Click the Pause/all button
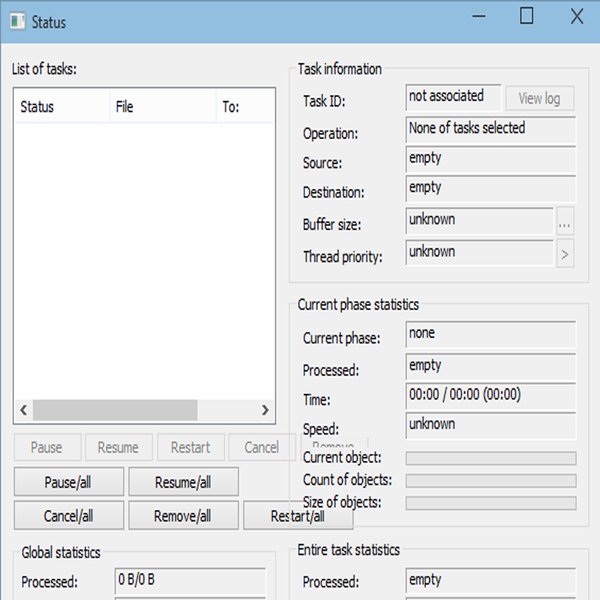This screenshot has height=600, width=600. [x=69, y=482]
